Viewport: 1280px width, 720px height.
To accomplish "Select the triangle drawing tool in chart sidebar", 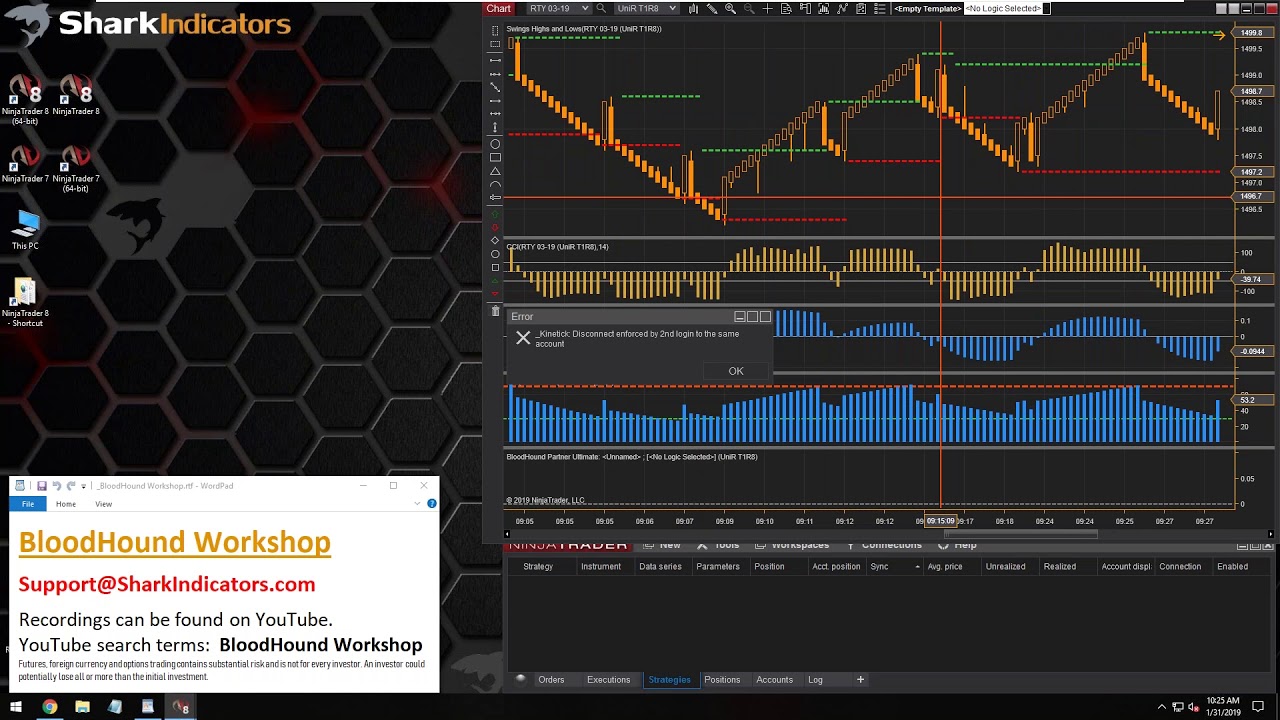I will point(495,171).
